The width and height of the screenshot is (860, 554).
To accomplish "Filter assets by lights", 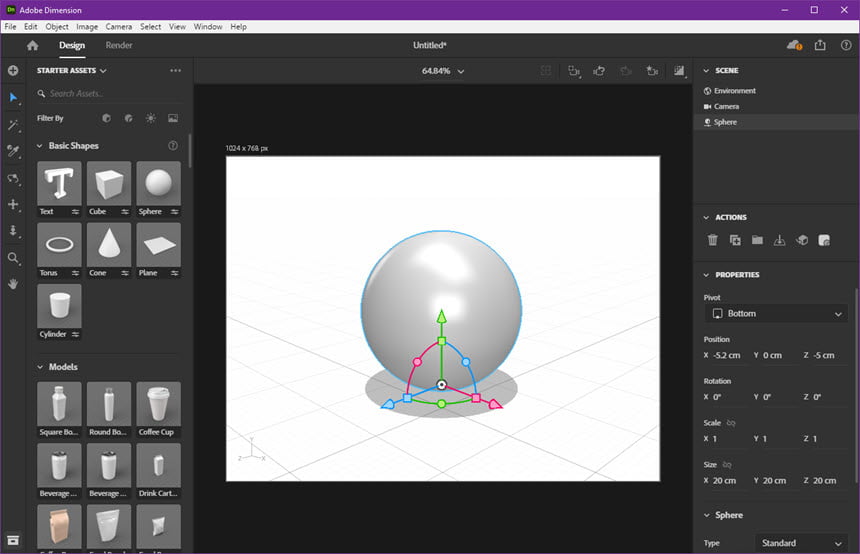I will [151, 118].
